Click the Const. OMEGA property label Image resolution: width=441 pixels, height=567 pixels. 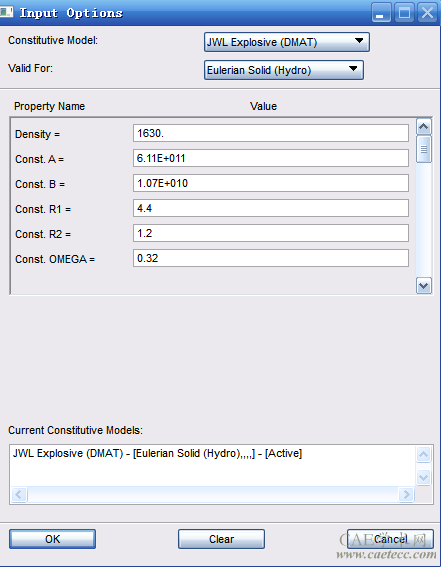55,259
